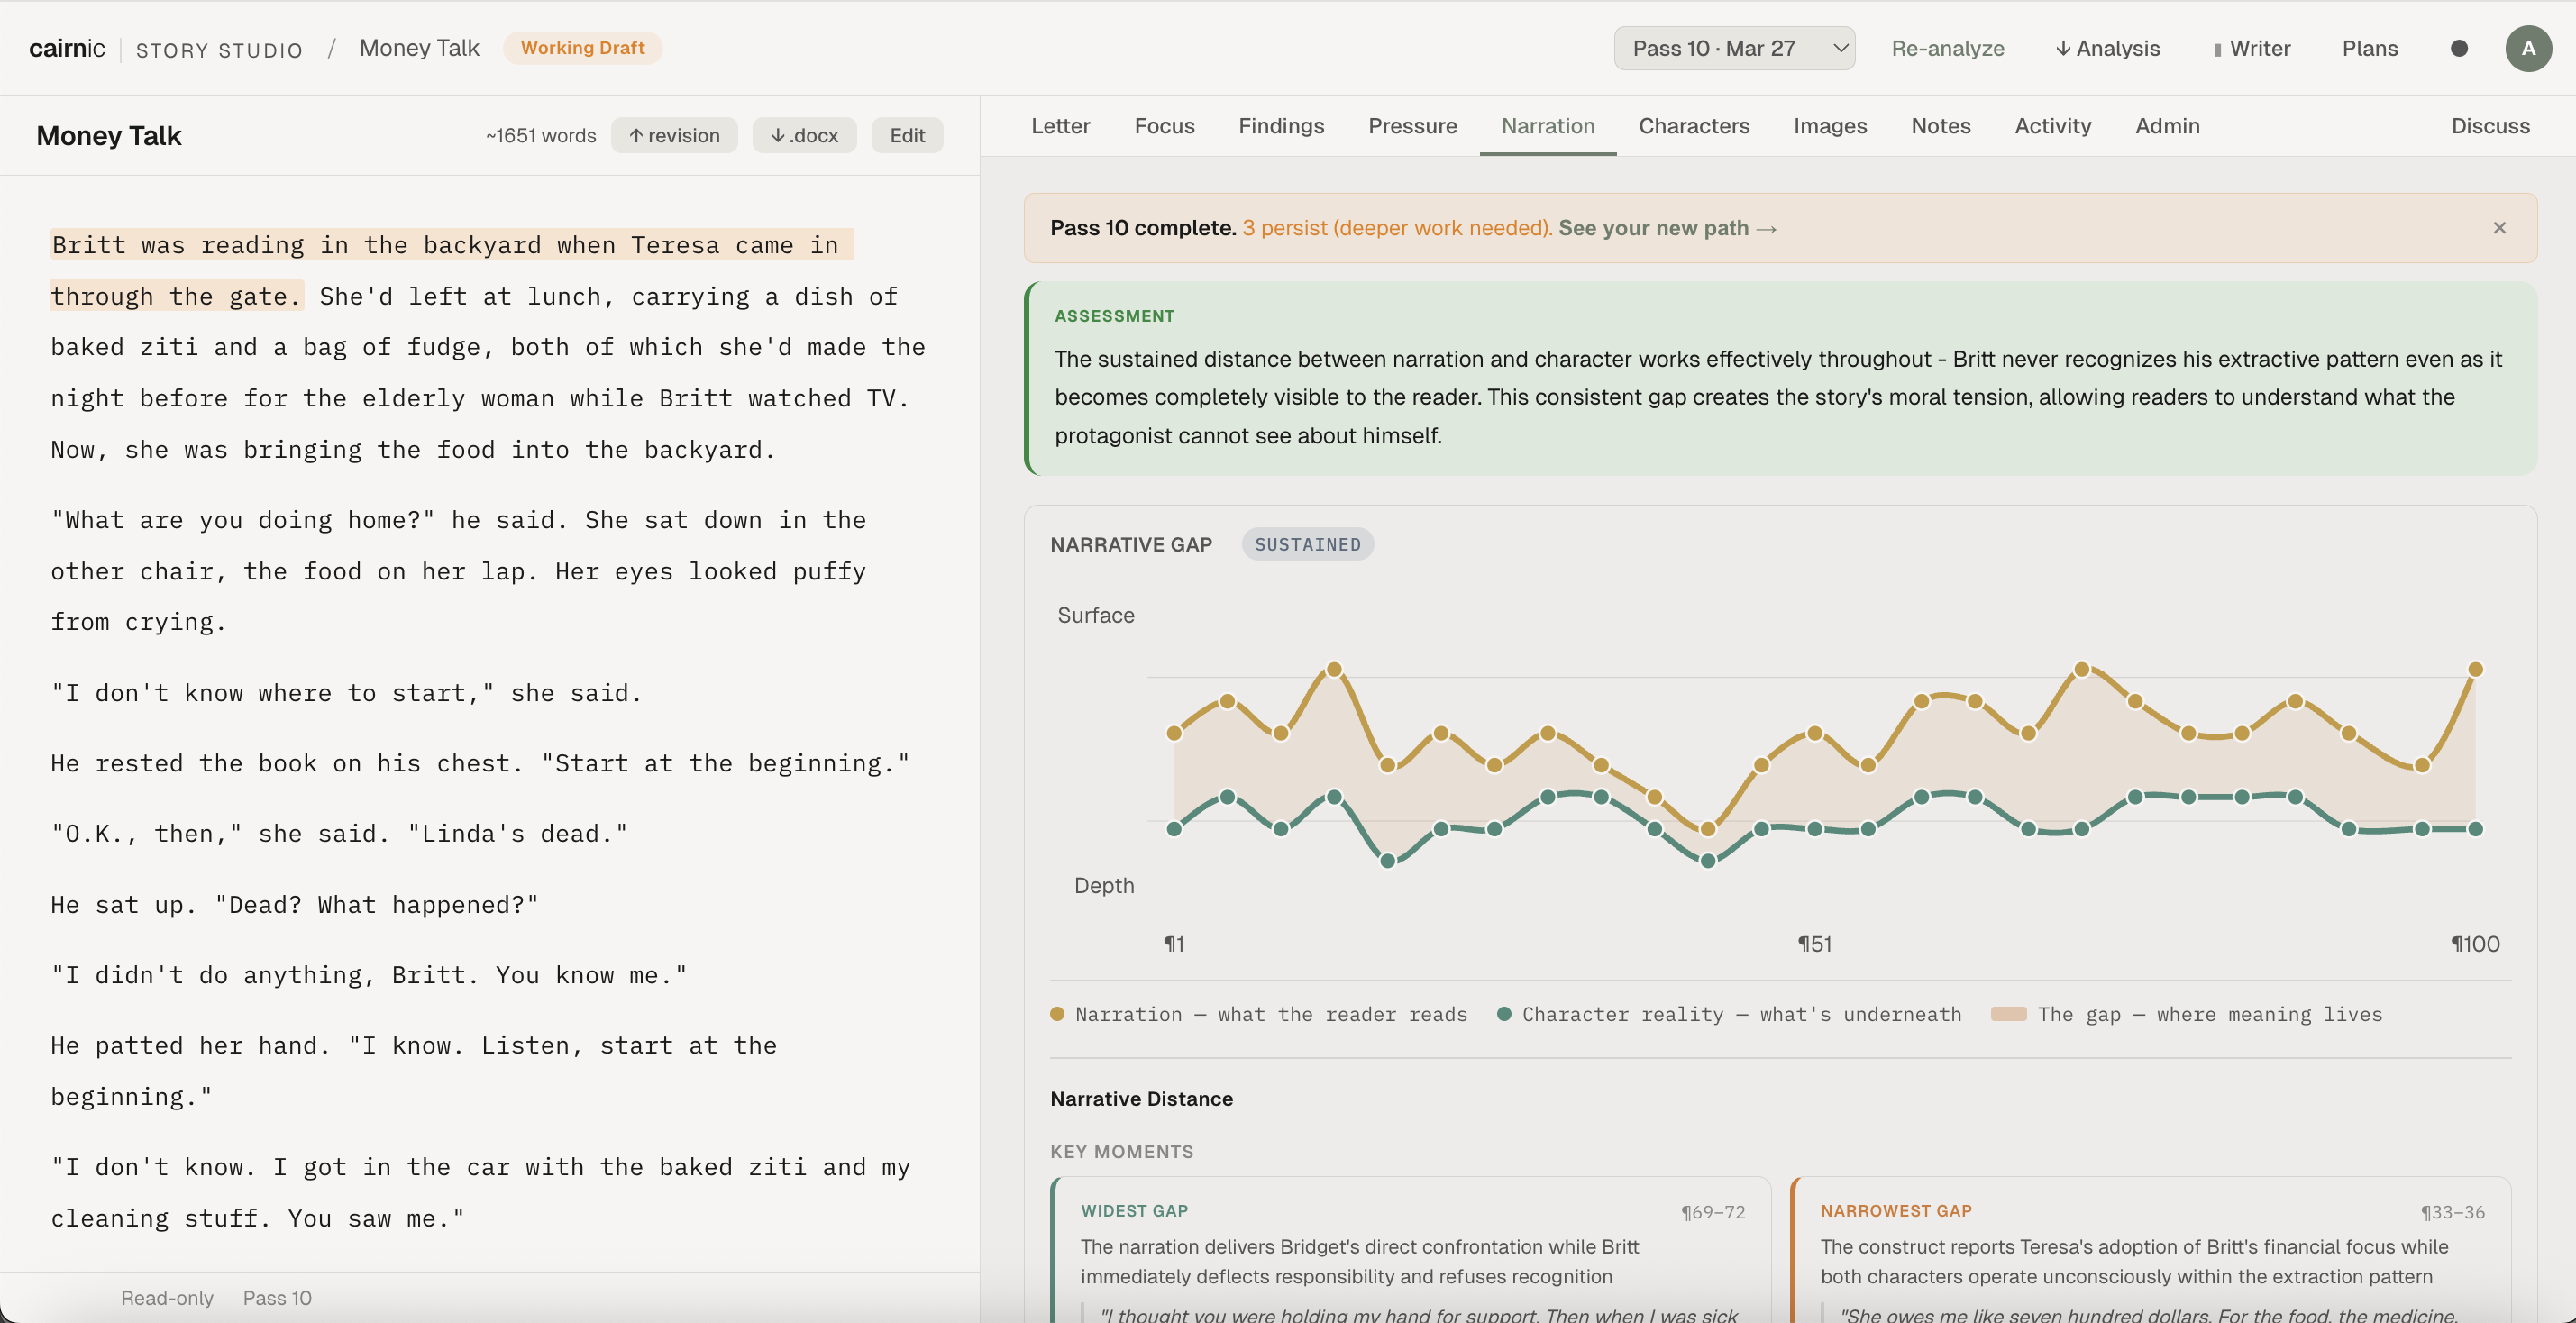Click the user avatar A icon
Image resolution: width=2576 pixels, height=1323 pixels.
pos(2527,48)
